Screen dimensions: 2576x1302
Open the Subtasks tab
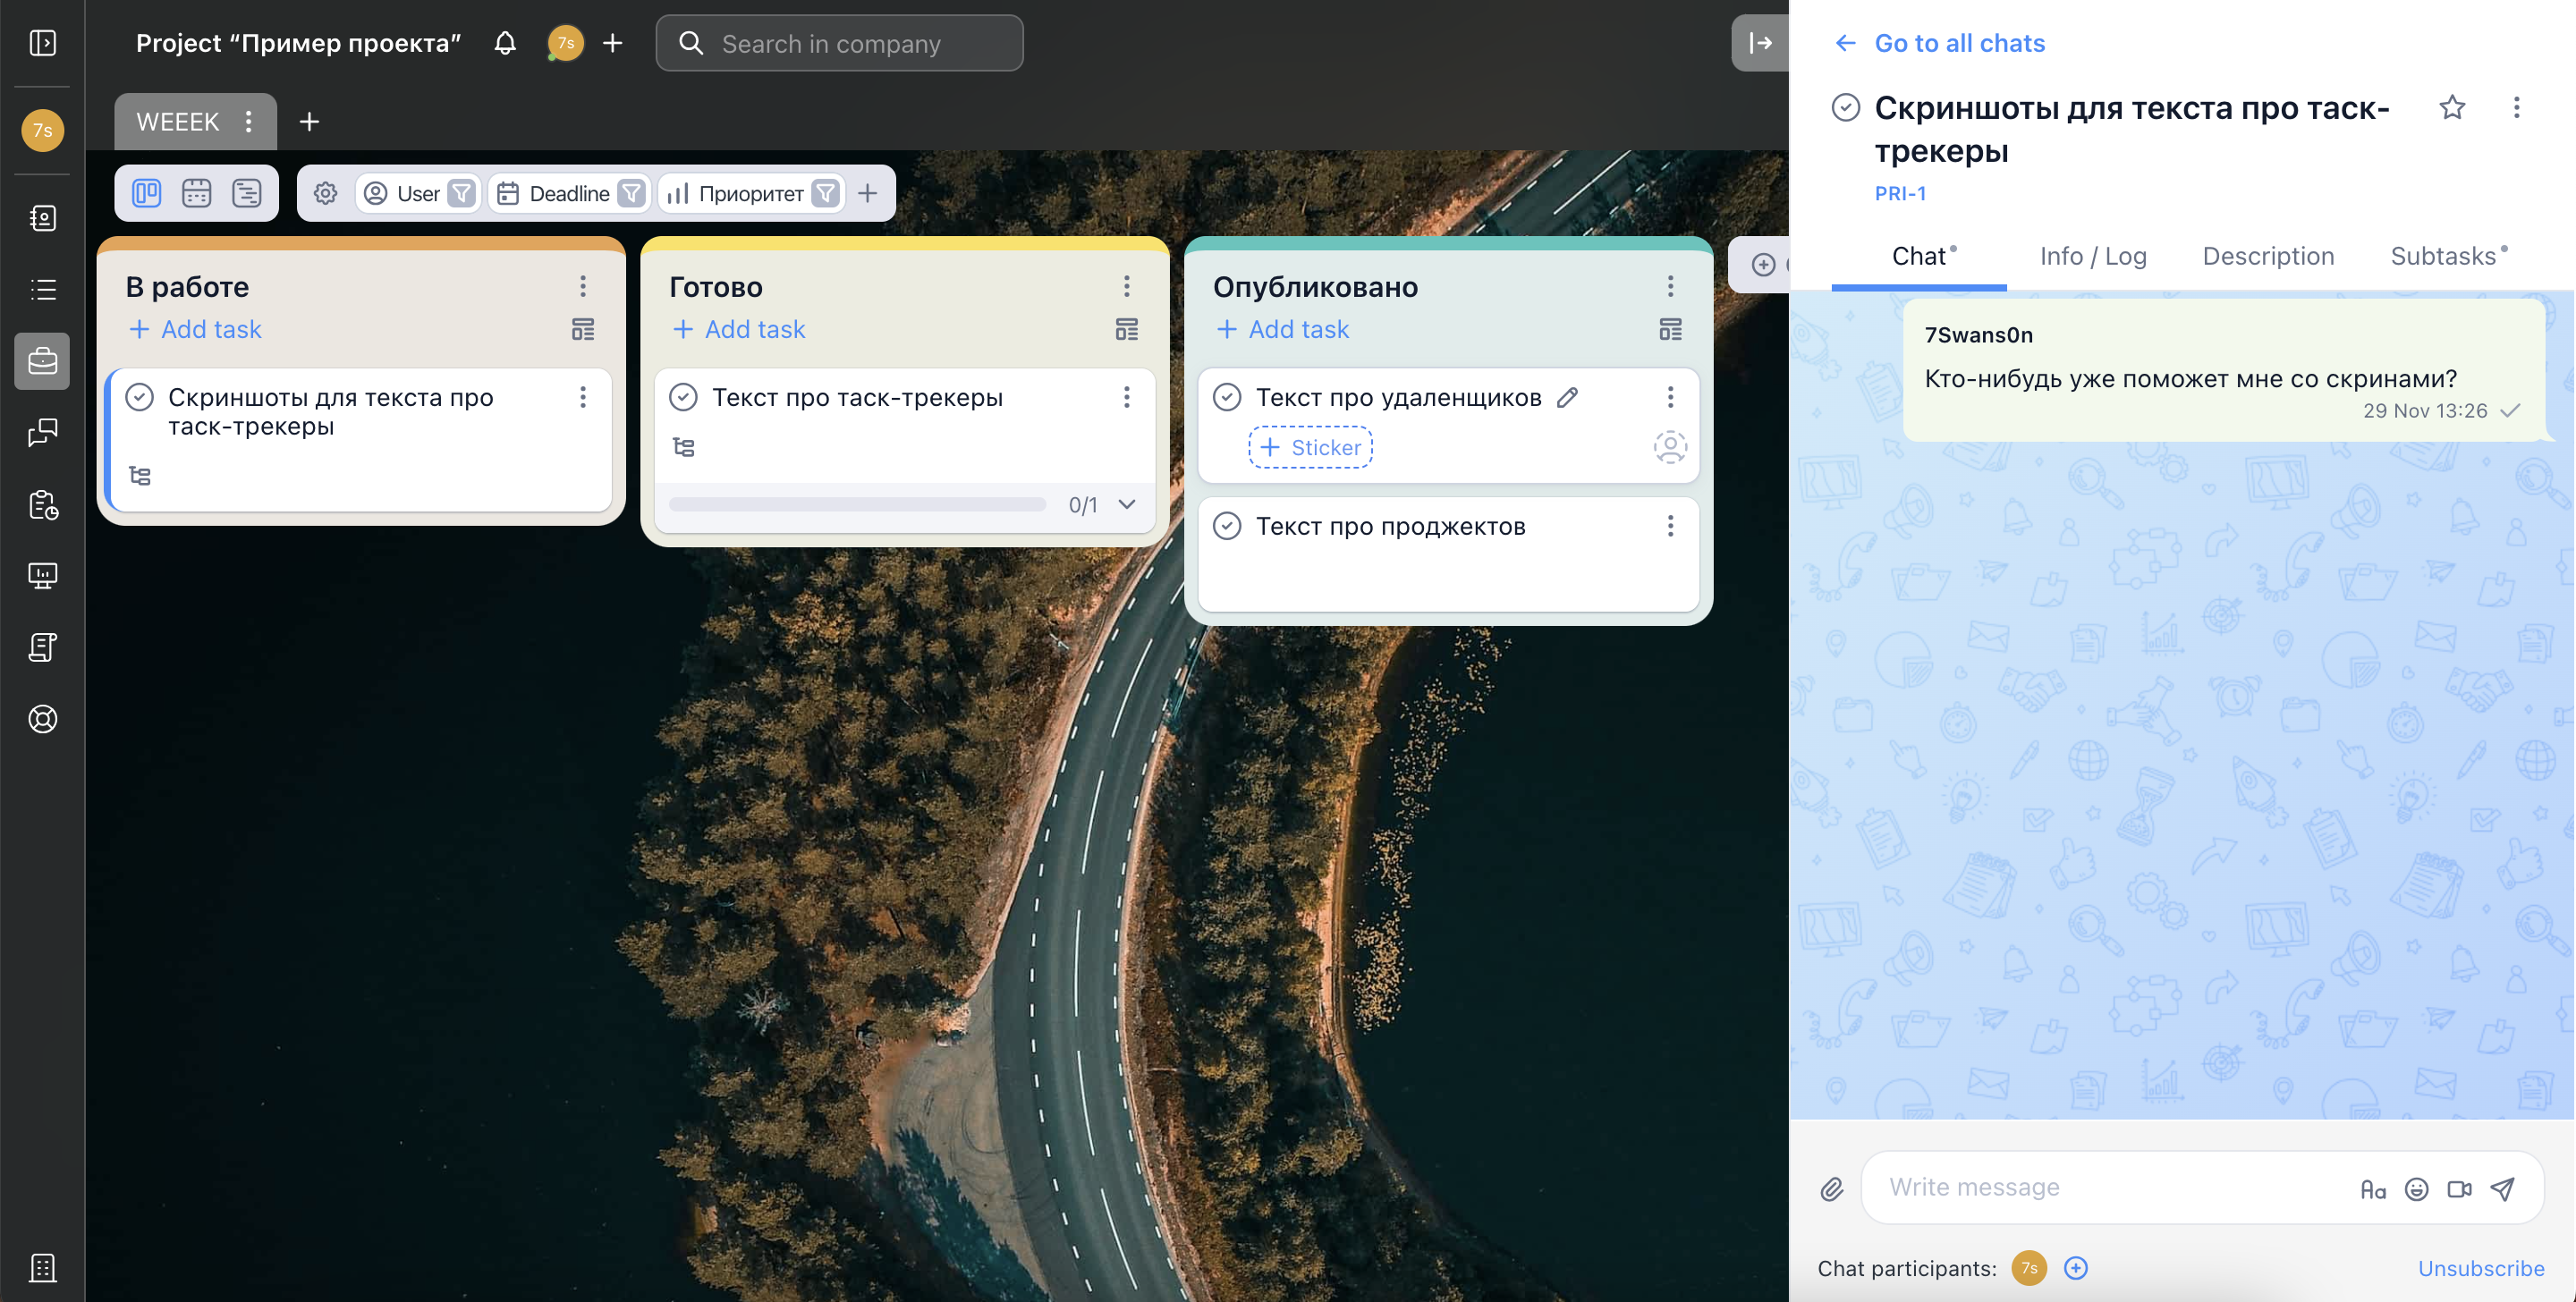click(2443, 256)
